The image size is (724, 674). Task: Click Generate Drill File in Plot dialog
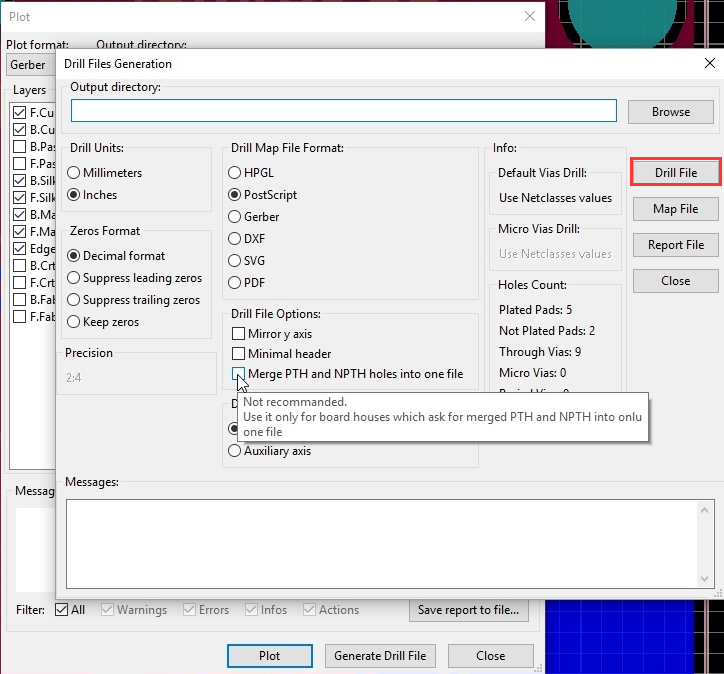point(380,656)
